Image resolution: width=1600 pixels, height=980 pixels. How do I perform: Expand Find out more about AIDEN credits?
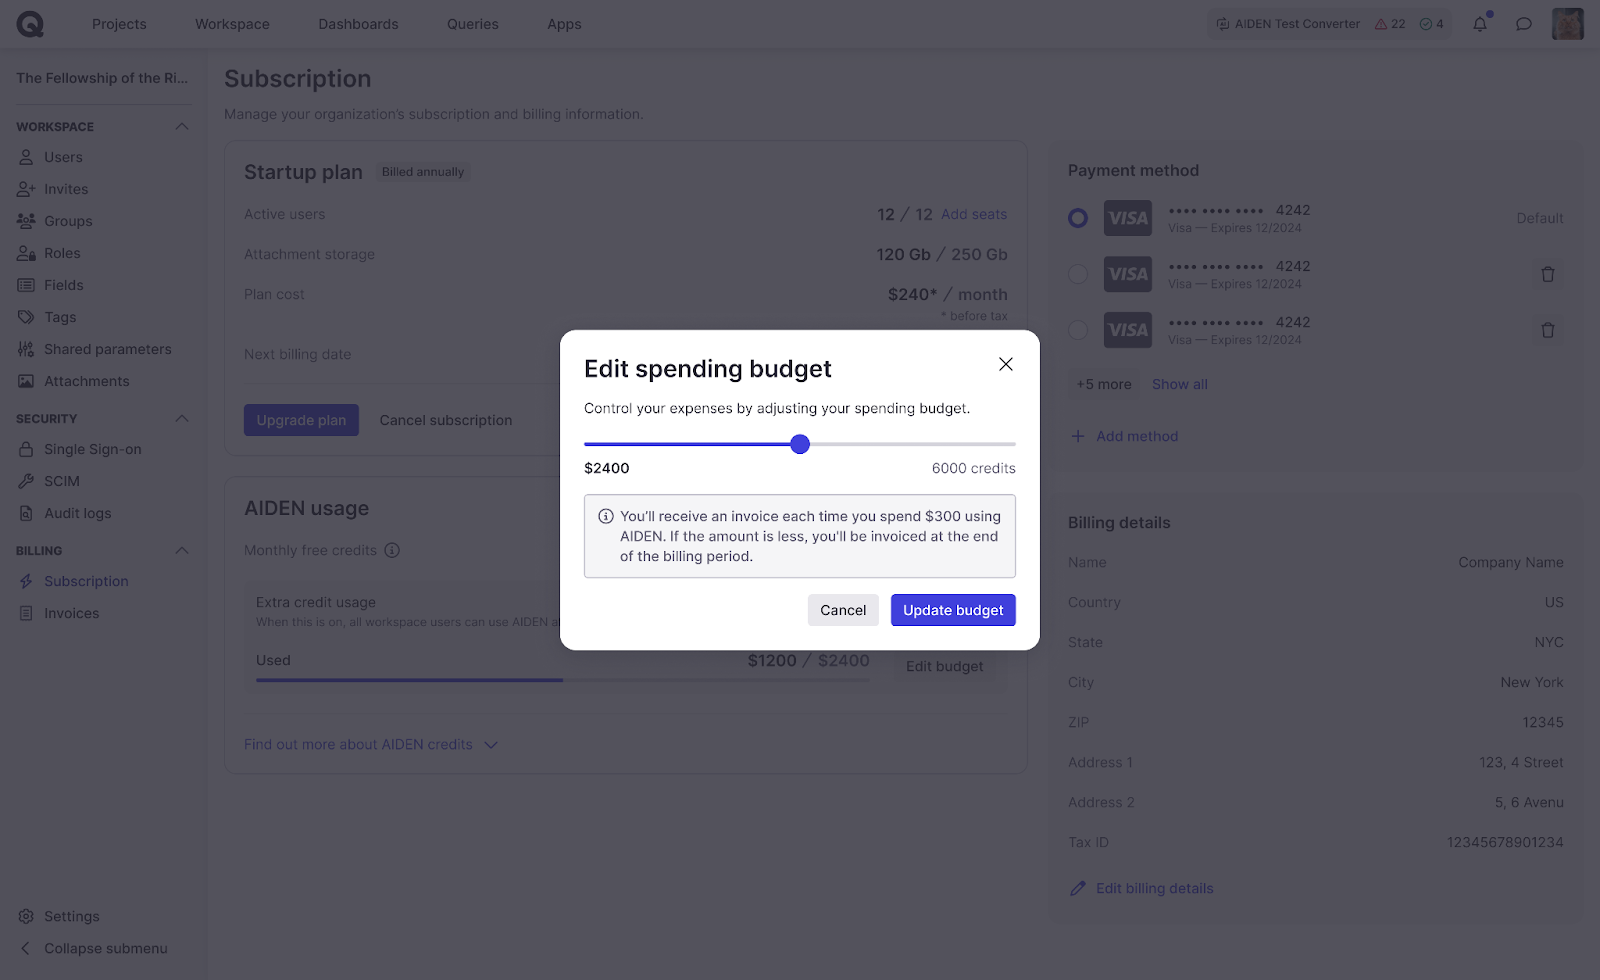point(371,744)
